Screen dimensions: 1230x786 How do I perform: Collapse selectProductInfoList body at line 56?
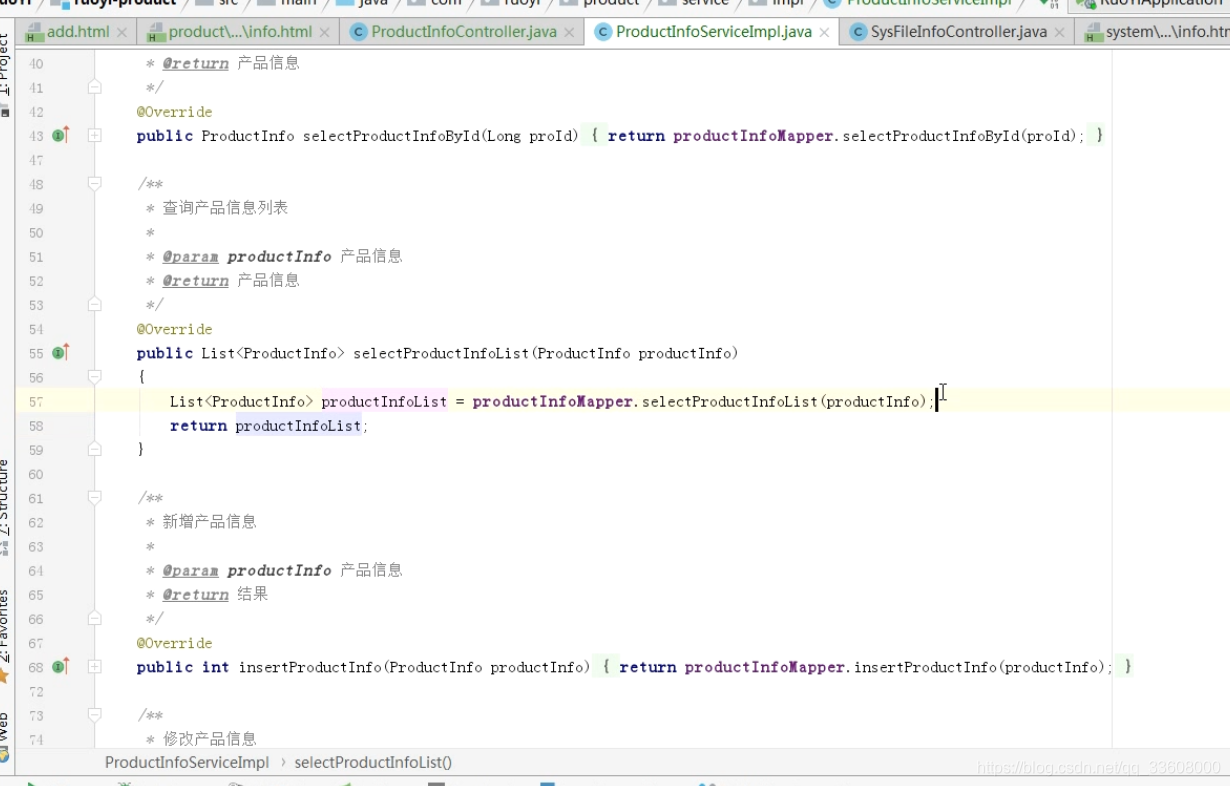click(94, 377)
